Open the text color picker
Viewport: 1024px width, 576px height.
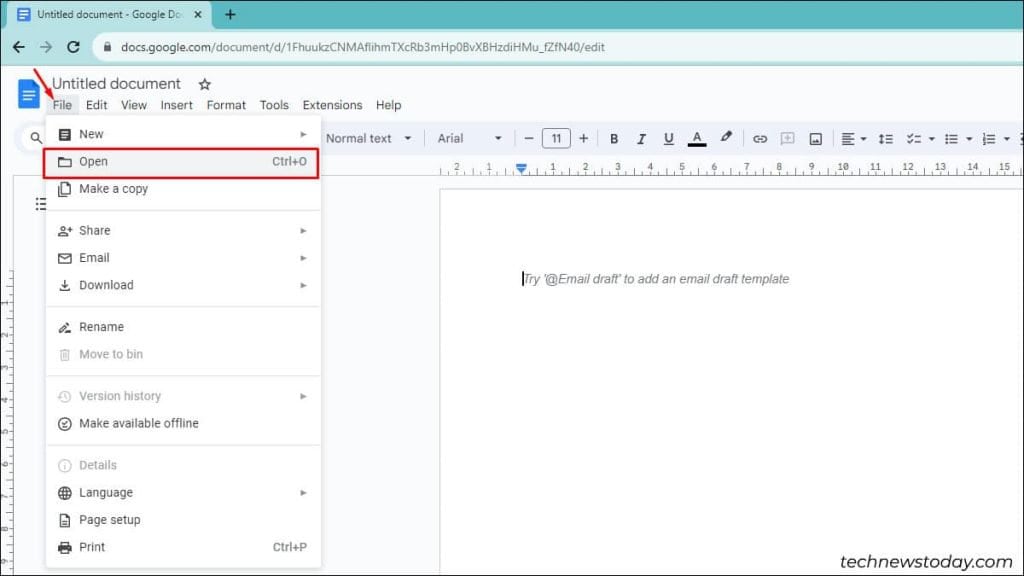click(697, 138)
